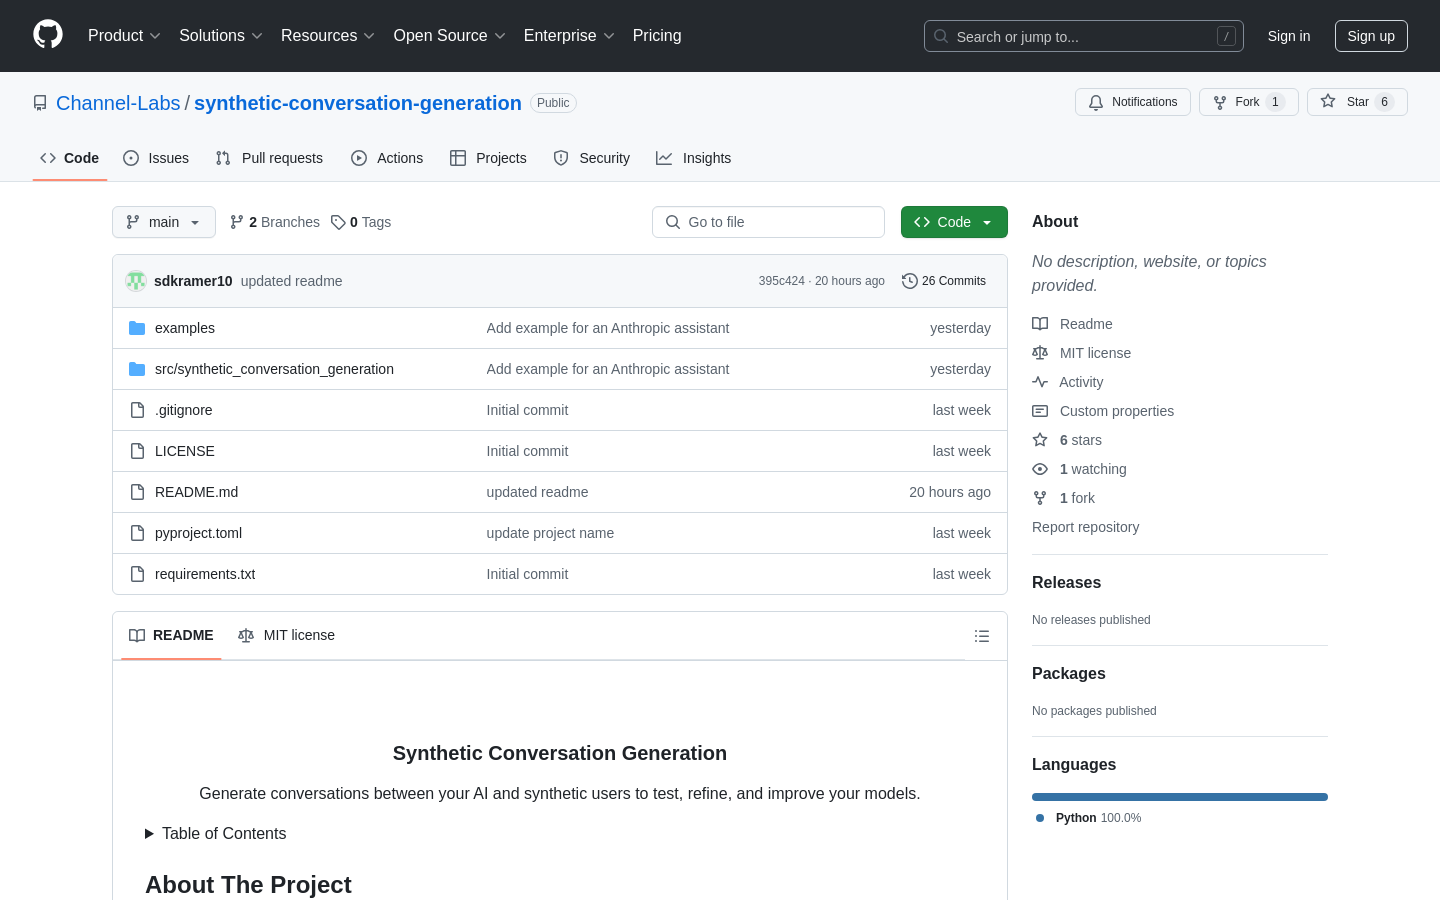
Task: Click the search magnifier icon in header
Action: [941, 36]
